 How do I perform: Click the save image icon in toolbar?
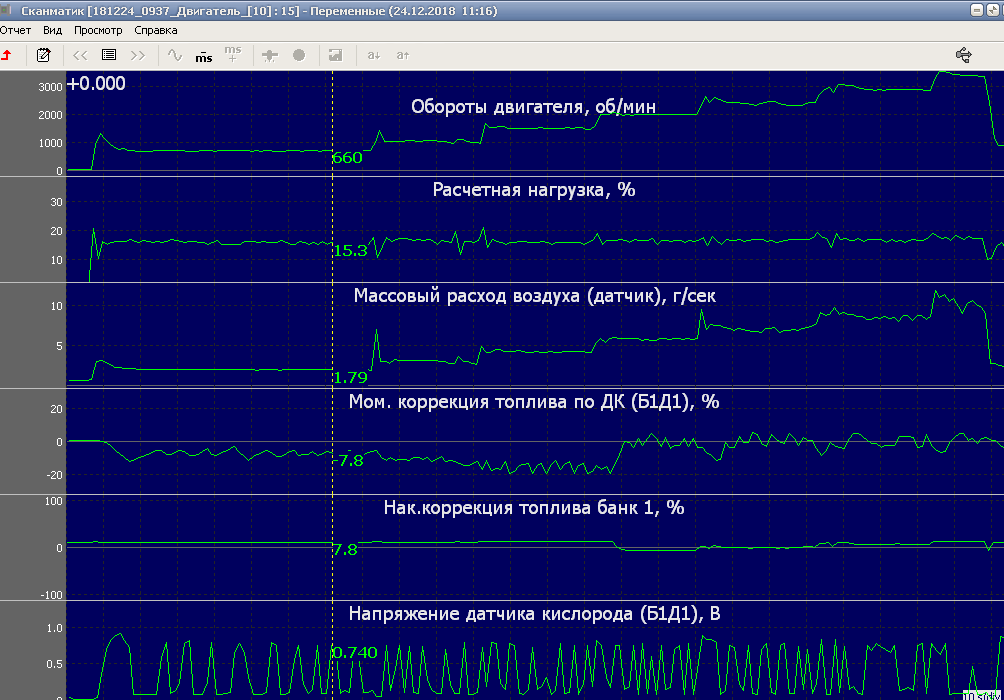pyautogui.click(x=335, y=55)
